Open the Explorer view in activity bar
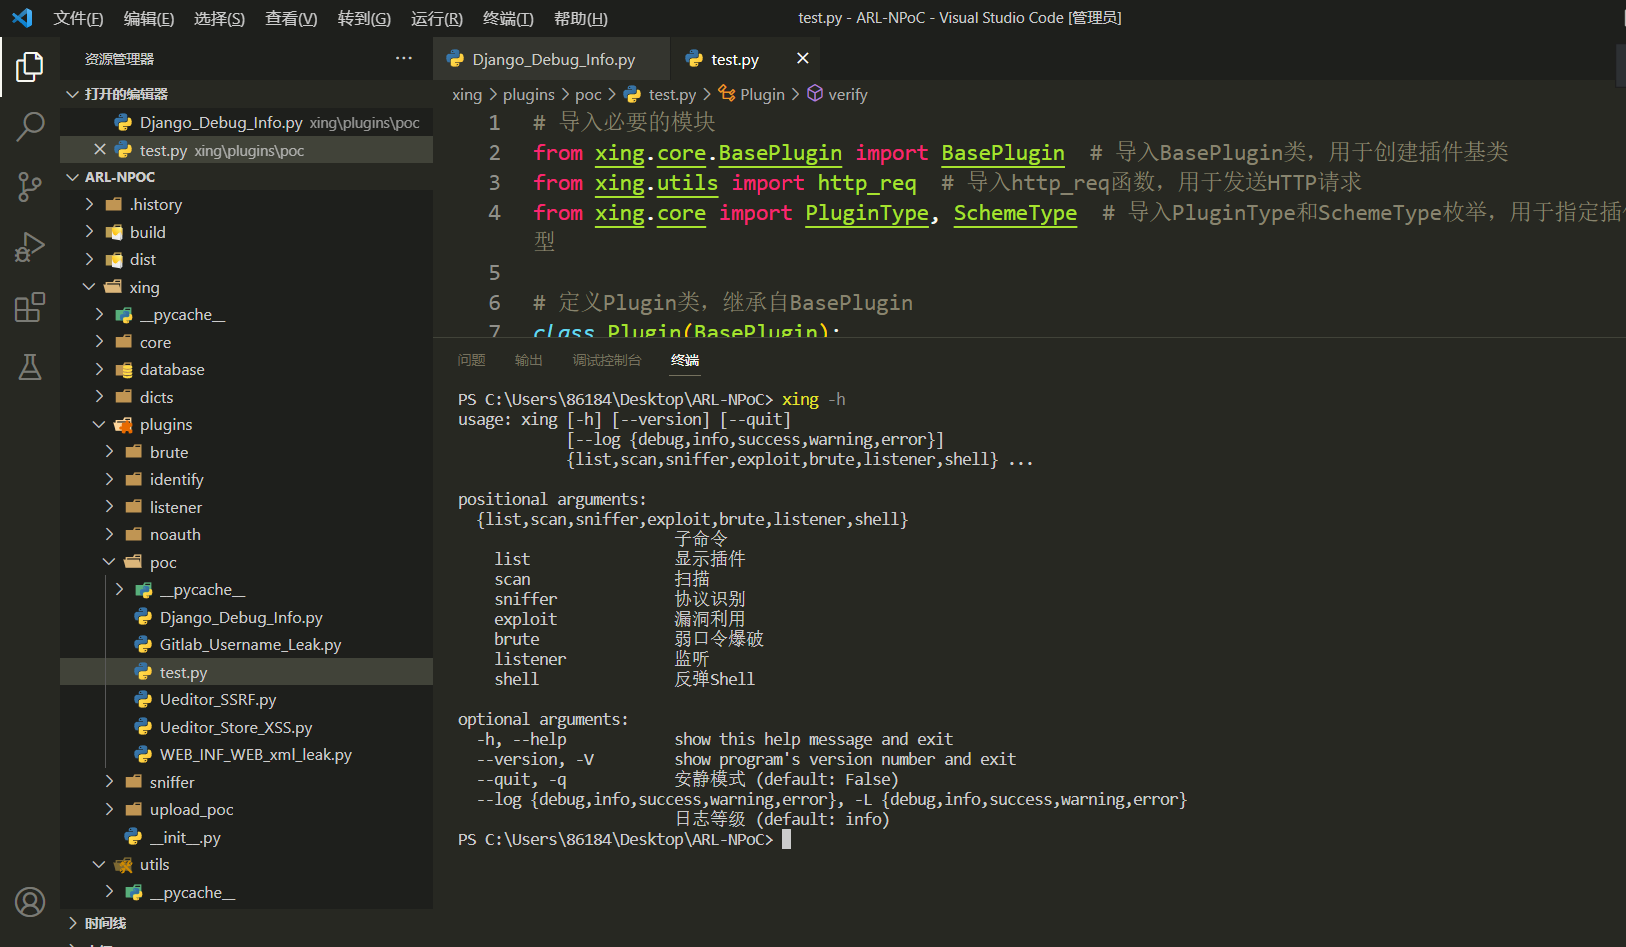This screenshot has height=947, width=1626. point(30,67)
